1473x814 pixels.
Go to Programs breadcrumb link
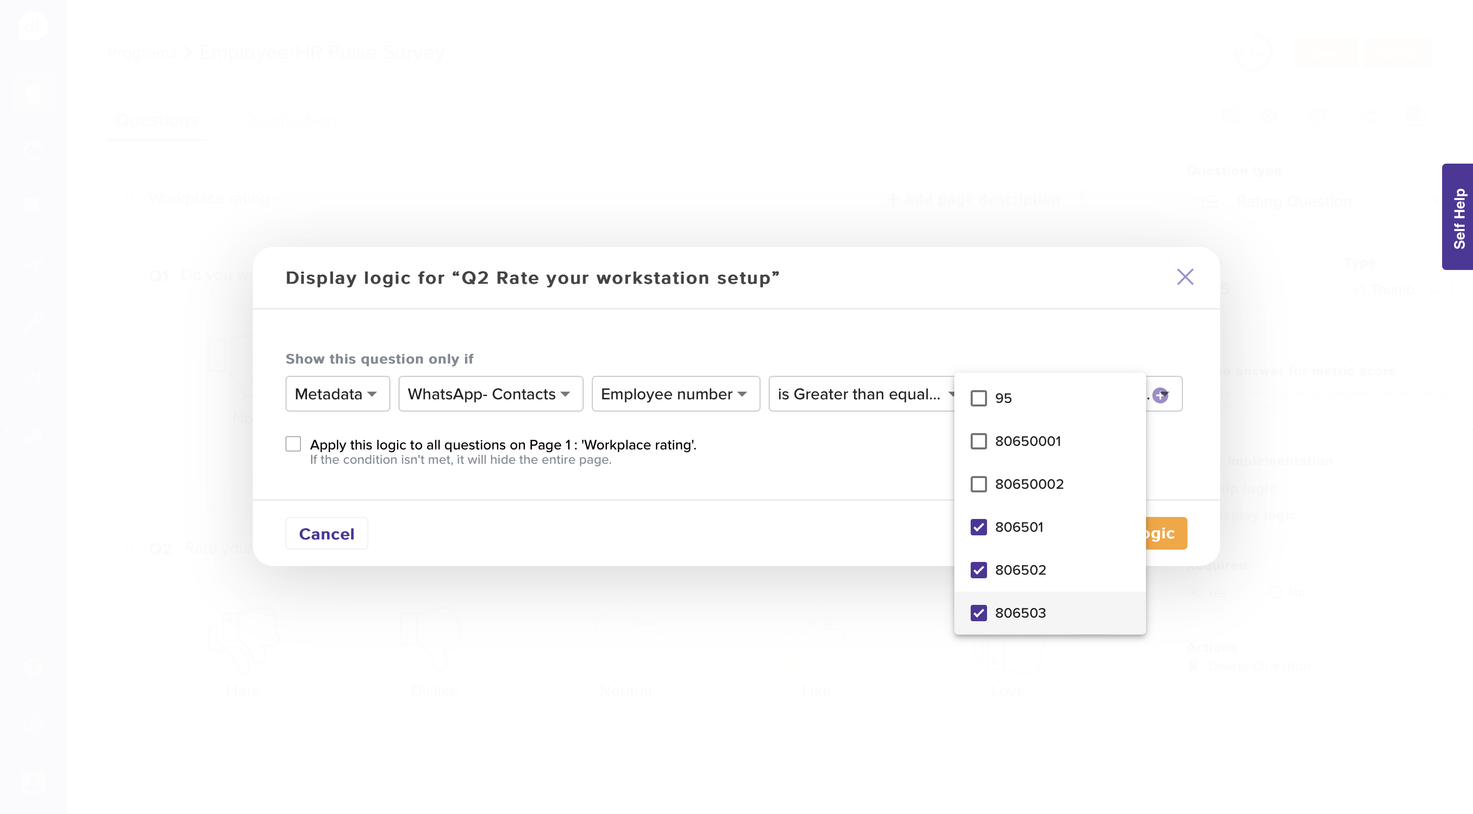tap(141, 53)
